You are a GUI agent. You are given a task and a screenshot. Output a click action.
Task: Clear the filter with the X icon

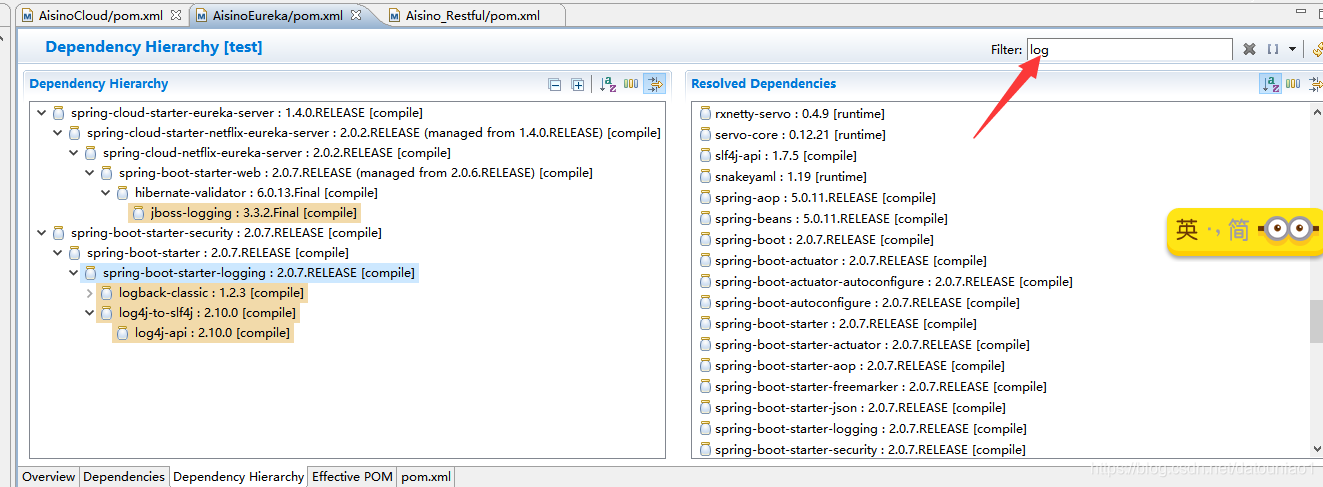click(x=1249, y=49)
